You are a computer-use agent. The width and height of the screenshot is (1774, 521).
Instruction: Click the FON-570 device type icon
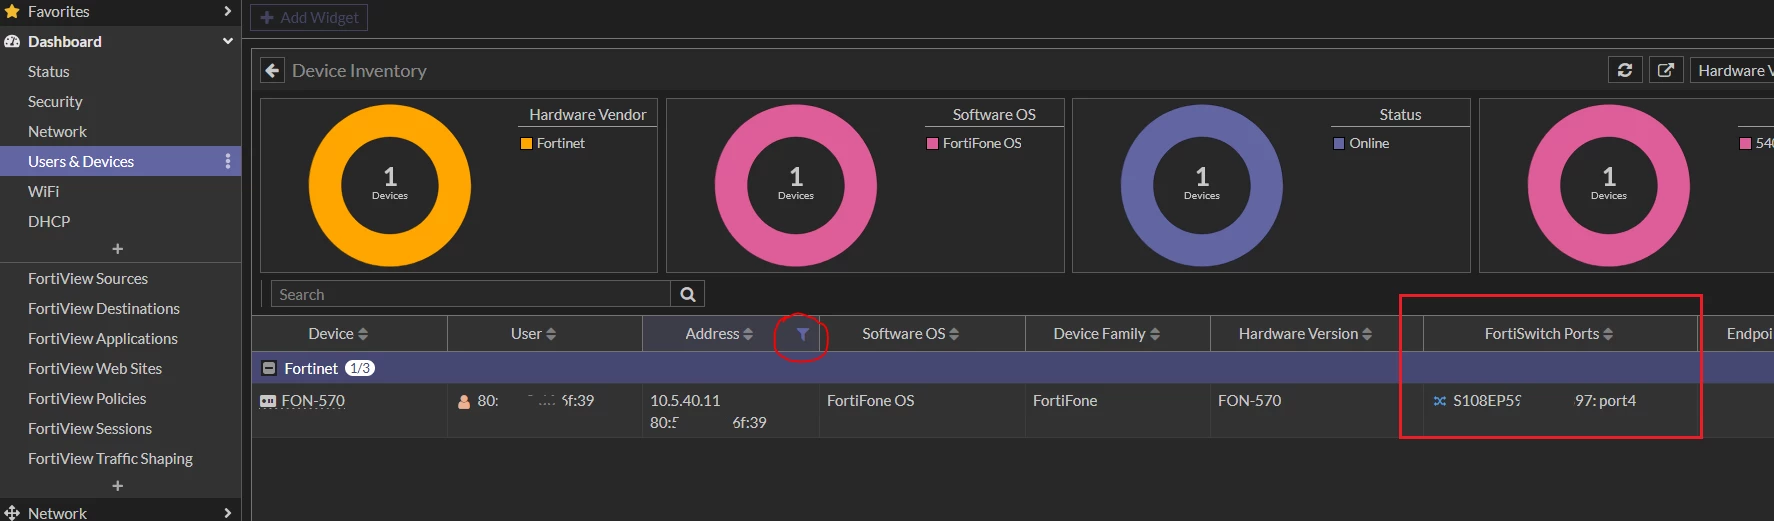[268, 401]
